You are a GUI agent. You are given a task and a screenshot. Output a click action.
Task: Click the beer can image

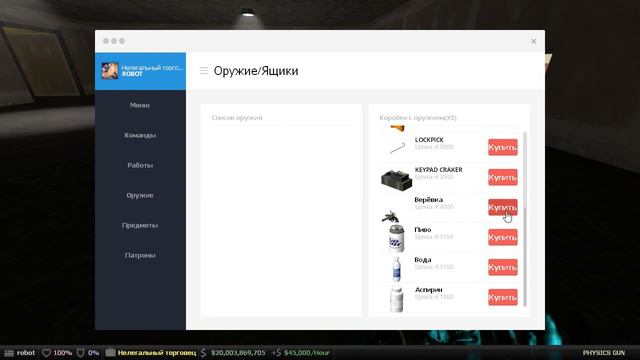pyautogui.click(x=396, y=238)
